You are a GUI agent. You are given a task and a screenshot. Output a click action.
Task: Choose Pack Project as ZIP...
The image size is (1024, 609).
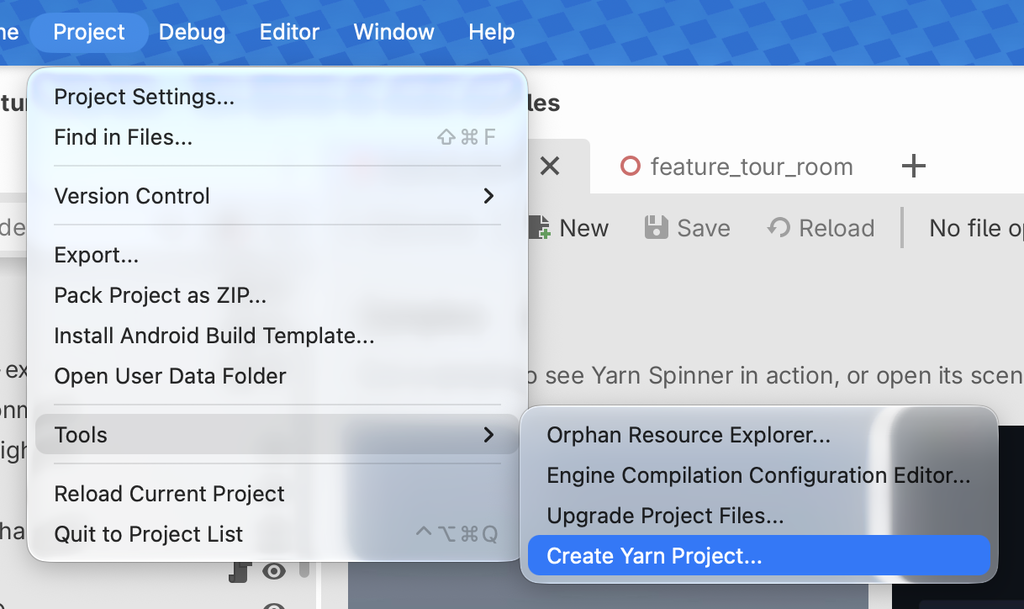(277, 296)
